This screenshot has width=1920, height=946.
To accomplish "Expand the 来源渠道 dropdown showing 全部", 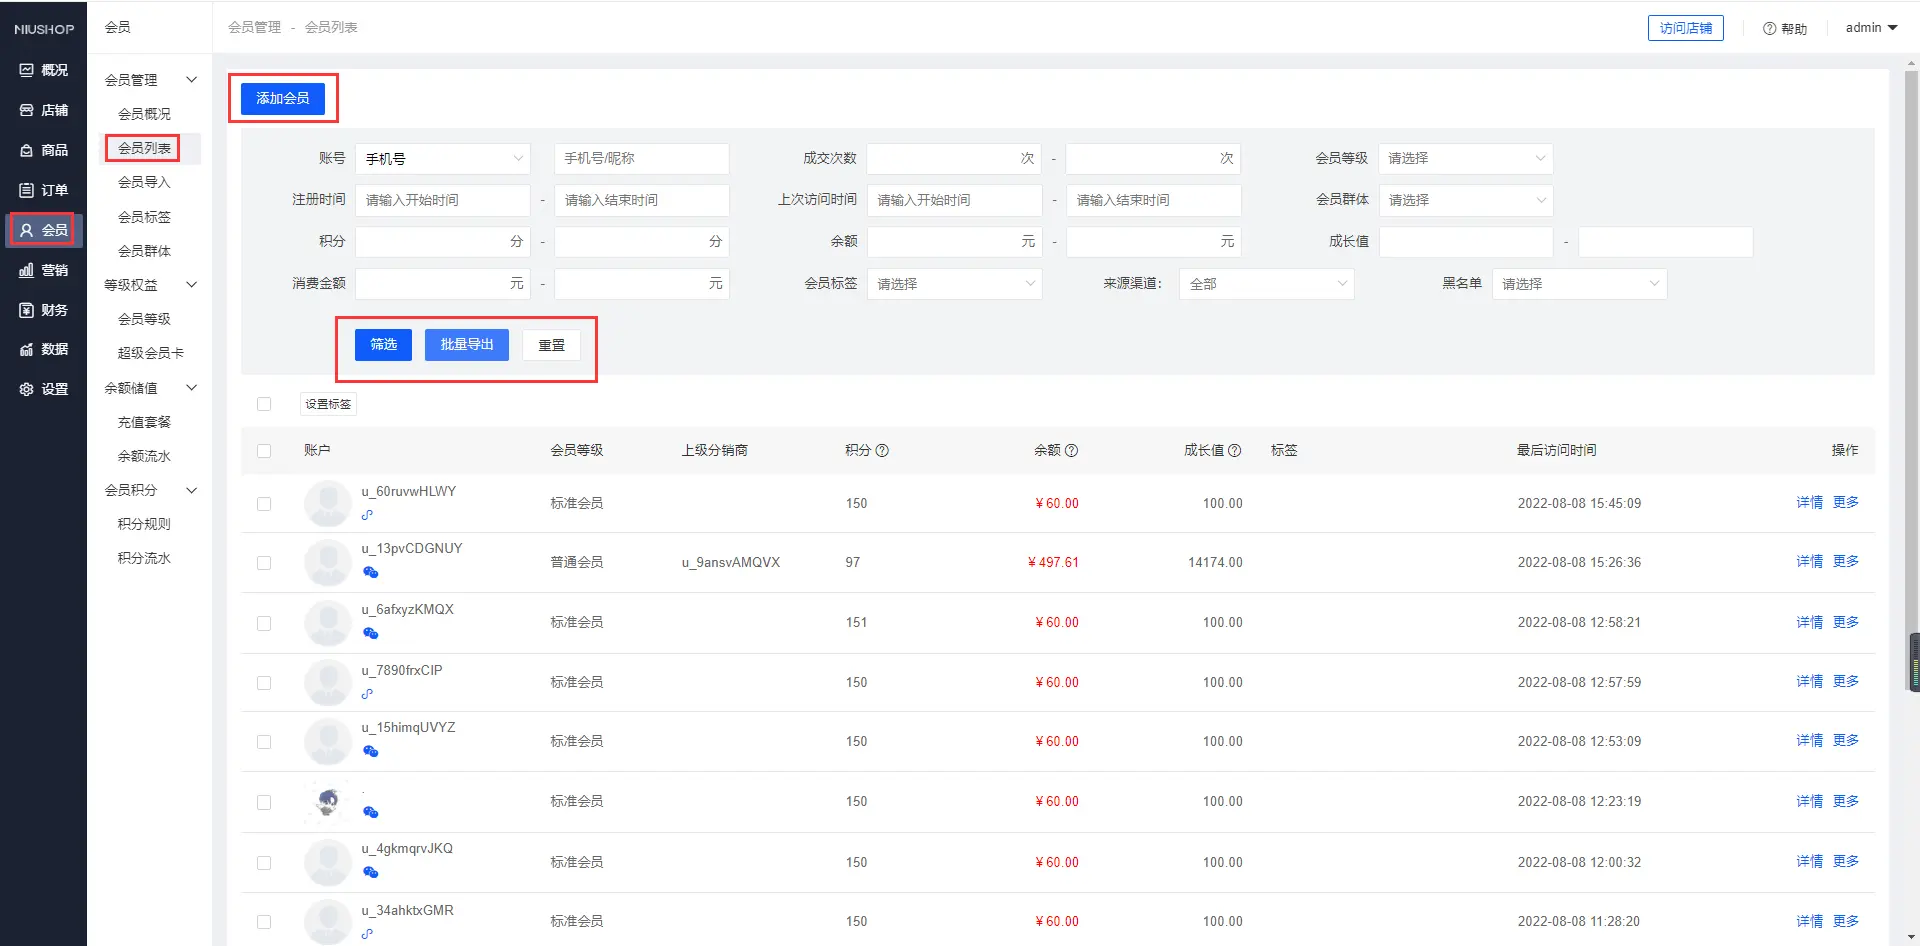I will 1266,284.
